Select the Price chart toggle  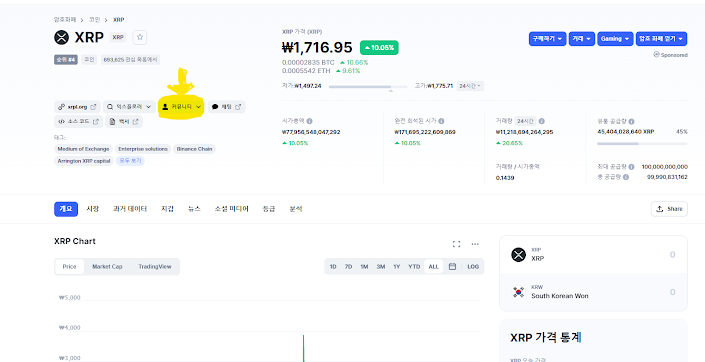(69, 267)
